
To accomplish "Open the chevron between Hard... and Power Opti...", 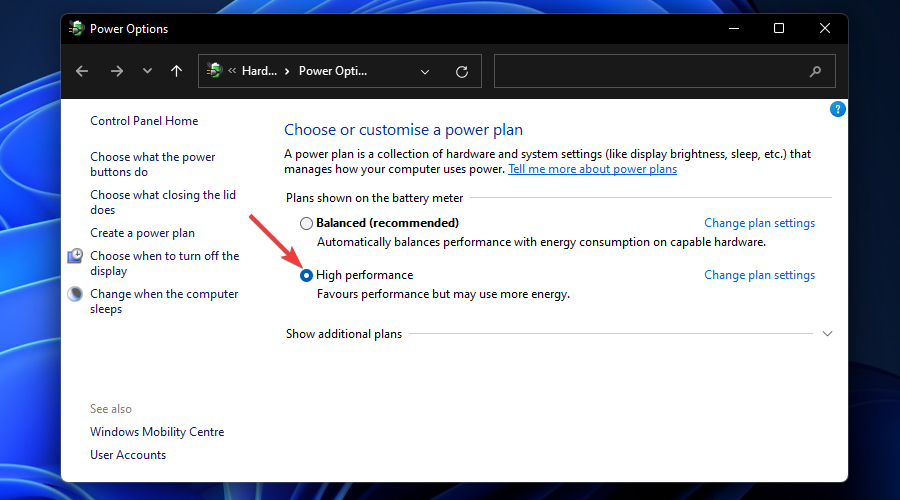I will 287,71.
